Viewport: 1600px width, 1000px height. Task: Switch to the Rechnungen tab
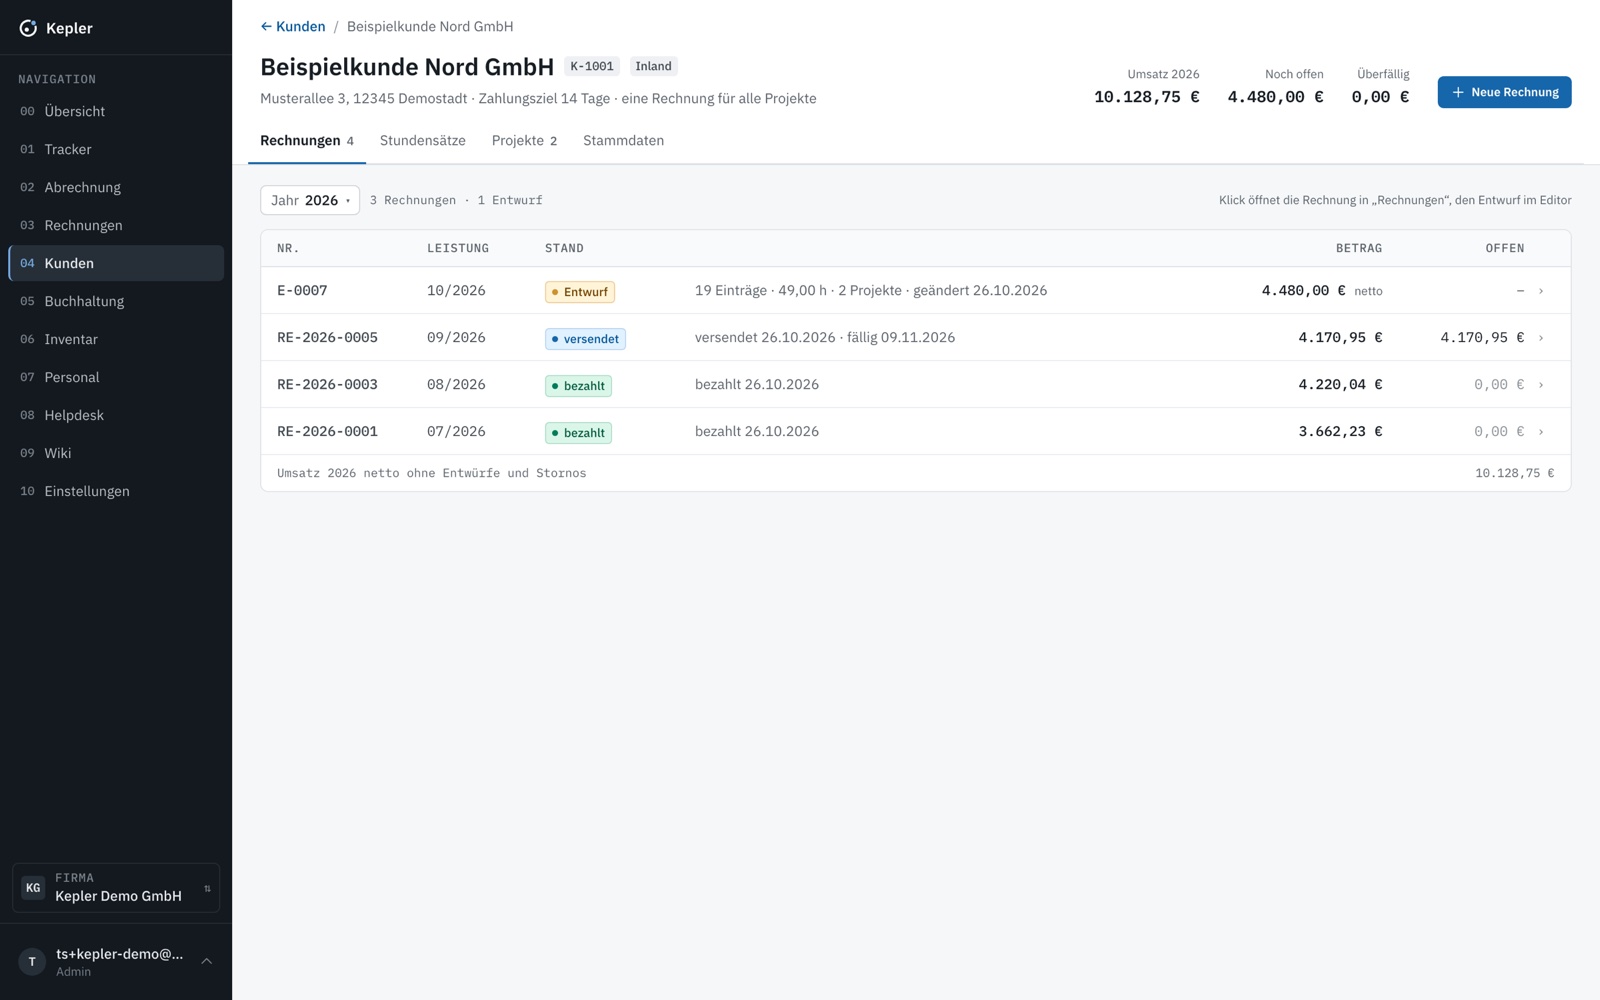click(x=307, y=141)
